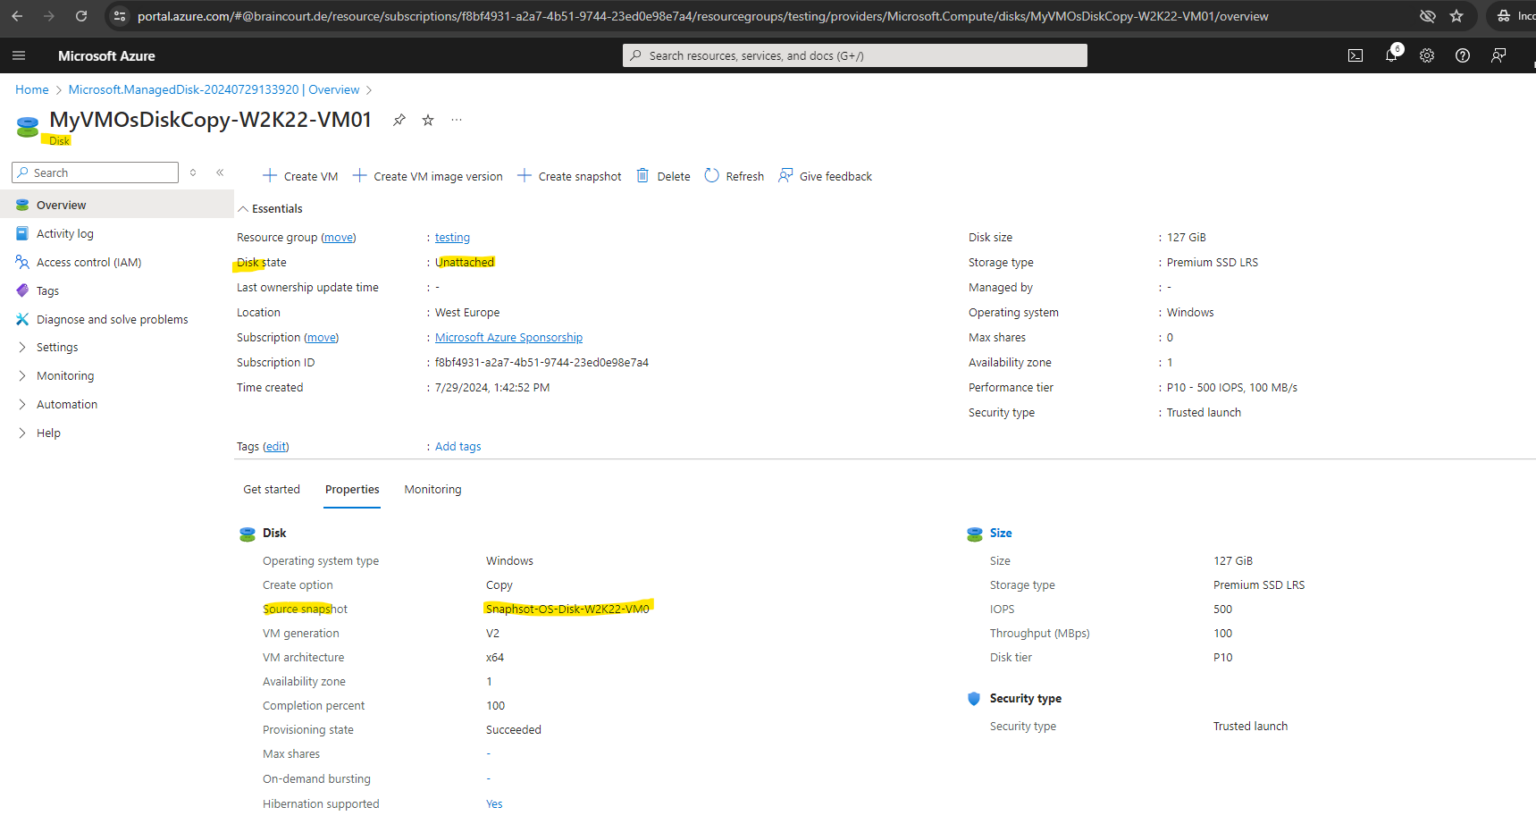Add MyVMOsDiskCopy-W2K22-VM01 to favorites star

427,119
